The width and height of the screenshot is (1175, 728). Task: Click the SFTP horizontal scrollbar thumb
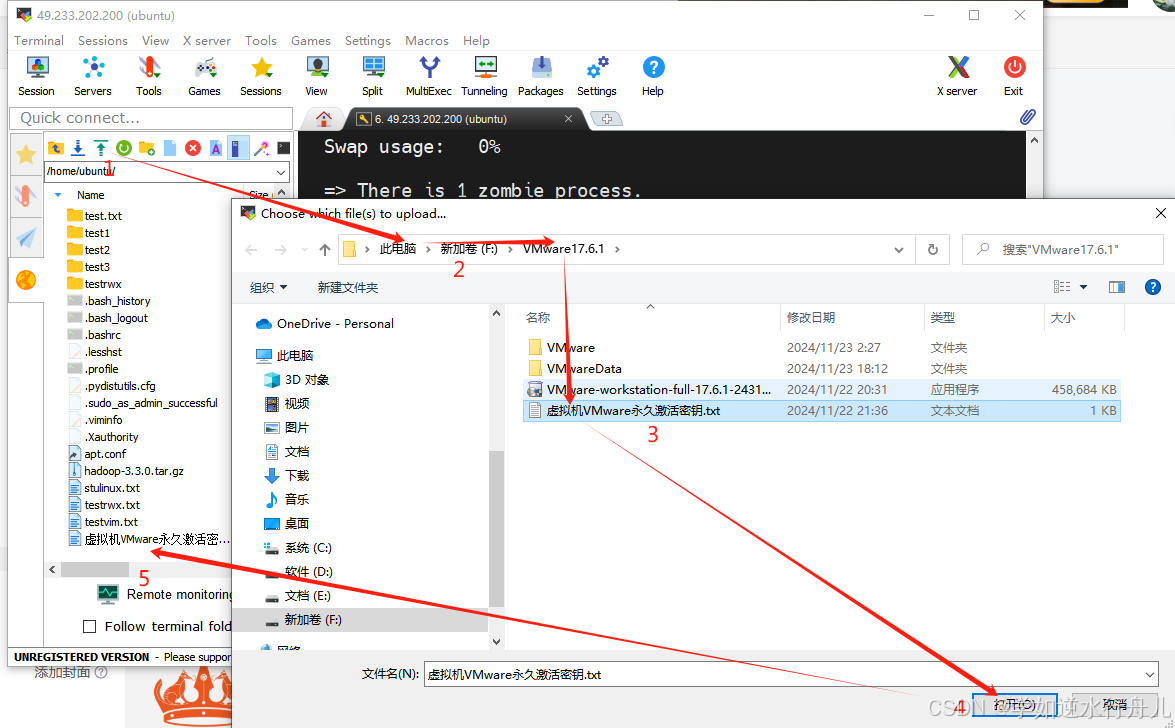point(94,570)
